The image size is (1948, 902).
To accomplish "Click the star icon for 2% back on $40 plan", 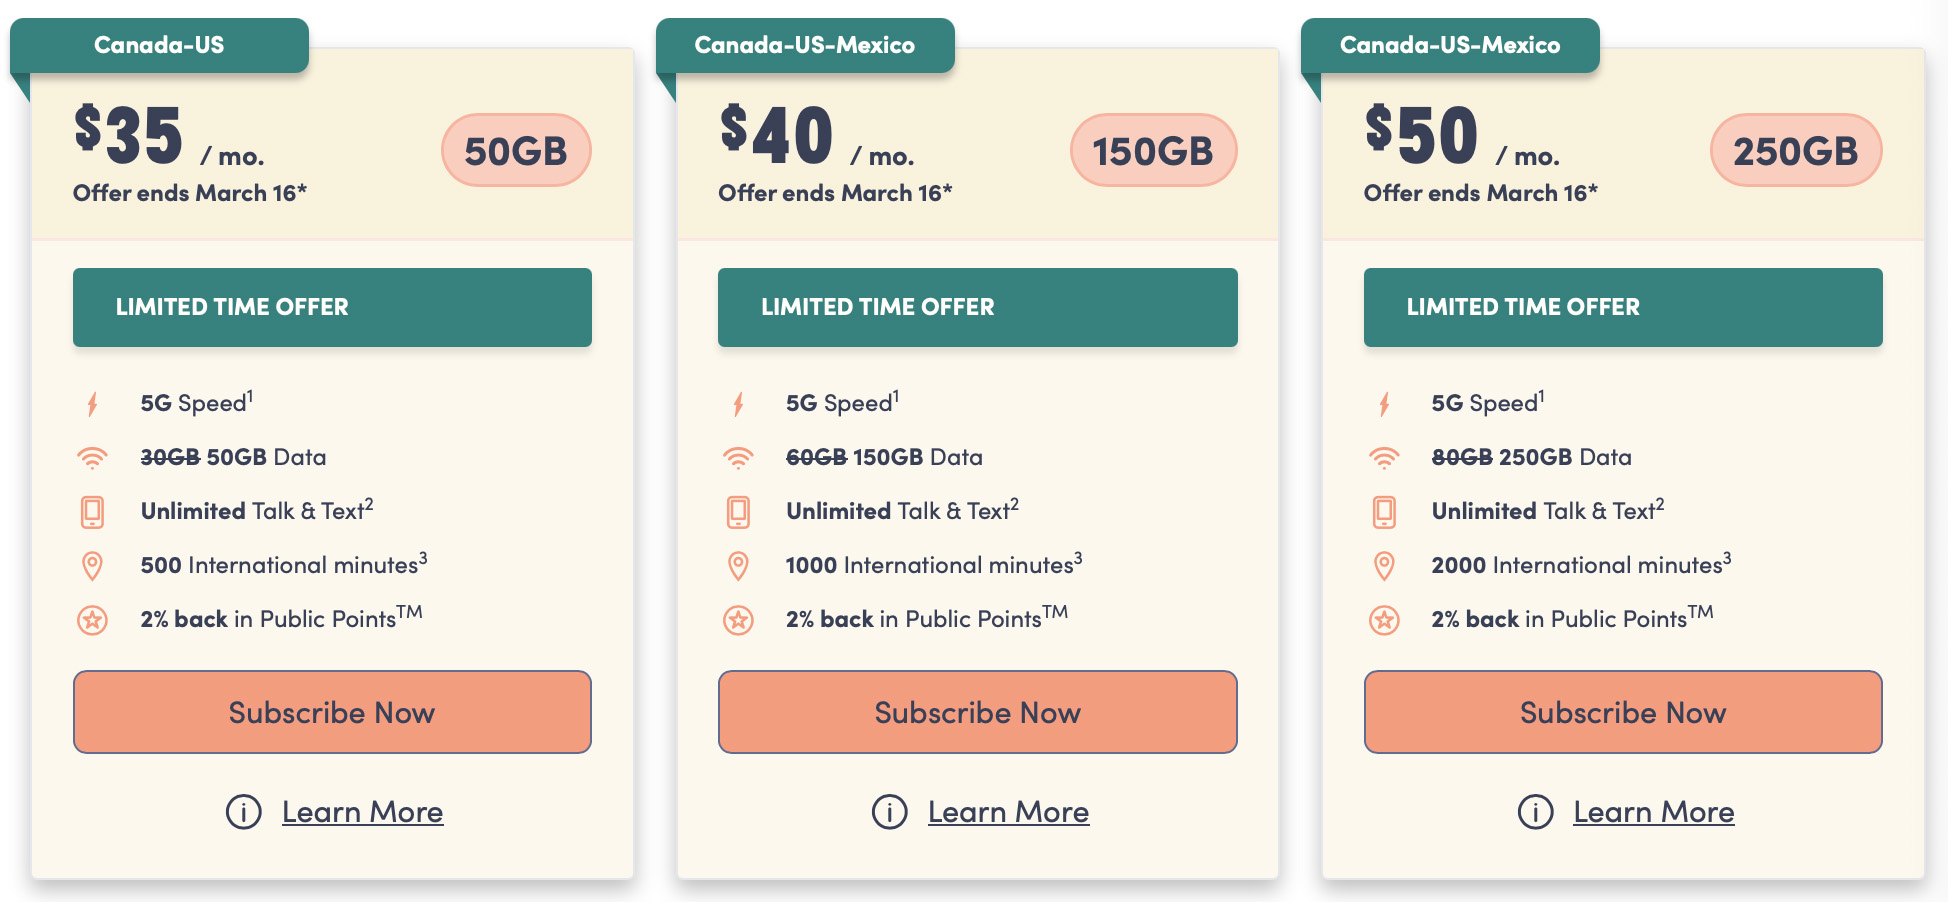I will coord(739,620).
